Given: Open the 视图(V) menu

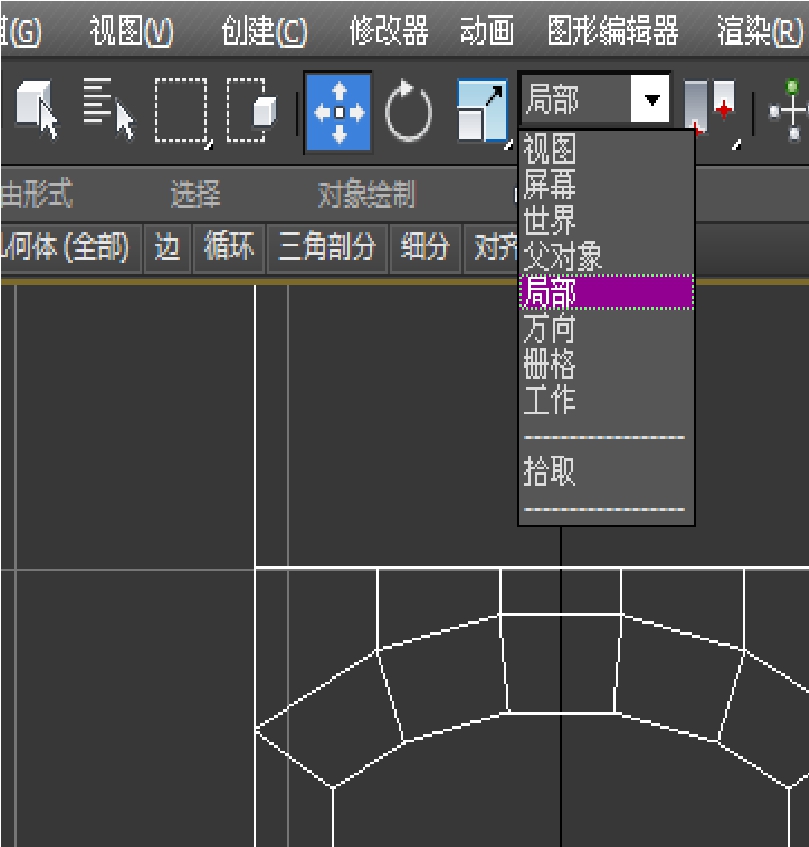Looking at the screenshot, I should tap(131, 31).
